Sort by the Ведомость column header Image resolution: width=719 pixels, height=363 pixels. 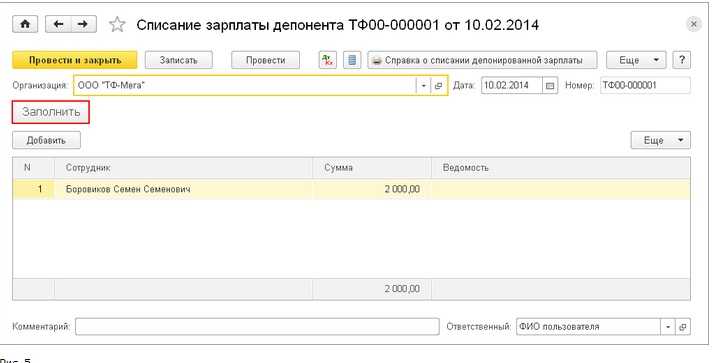point(560,168)
